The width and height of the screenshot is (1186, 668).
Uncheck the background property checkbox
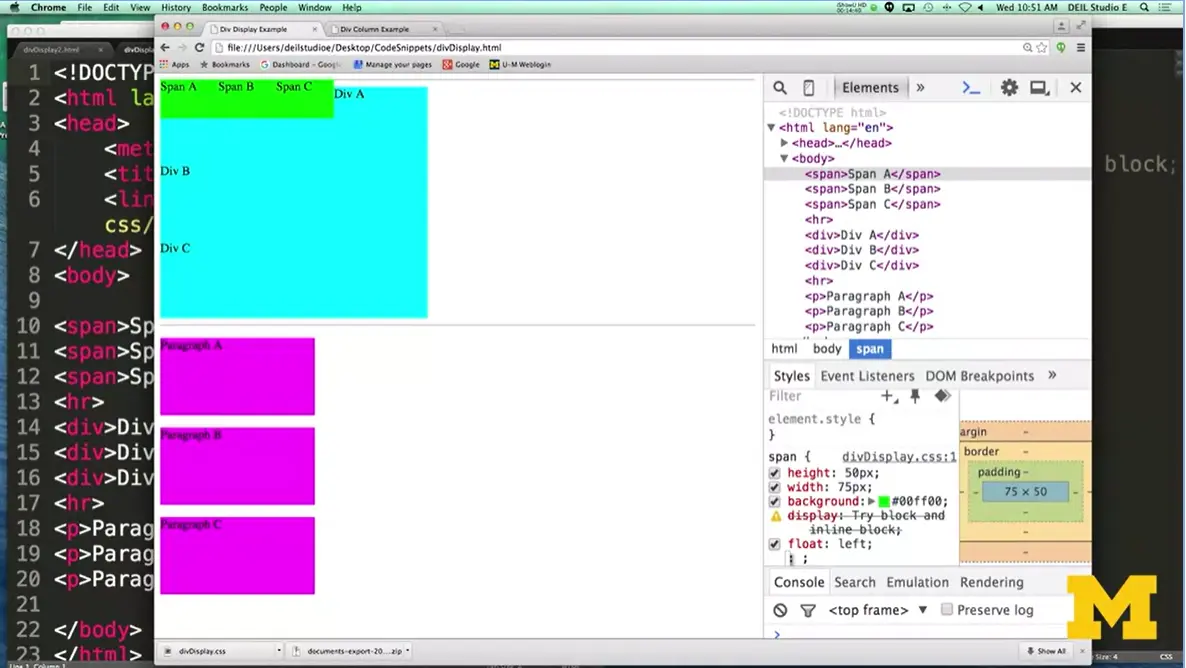click(775, 502)
